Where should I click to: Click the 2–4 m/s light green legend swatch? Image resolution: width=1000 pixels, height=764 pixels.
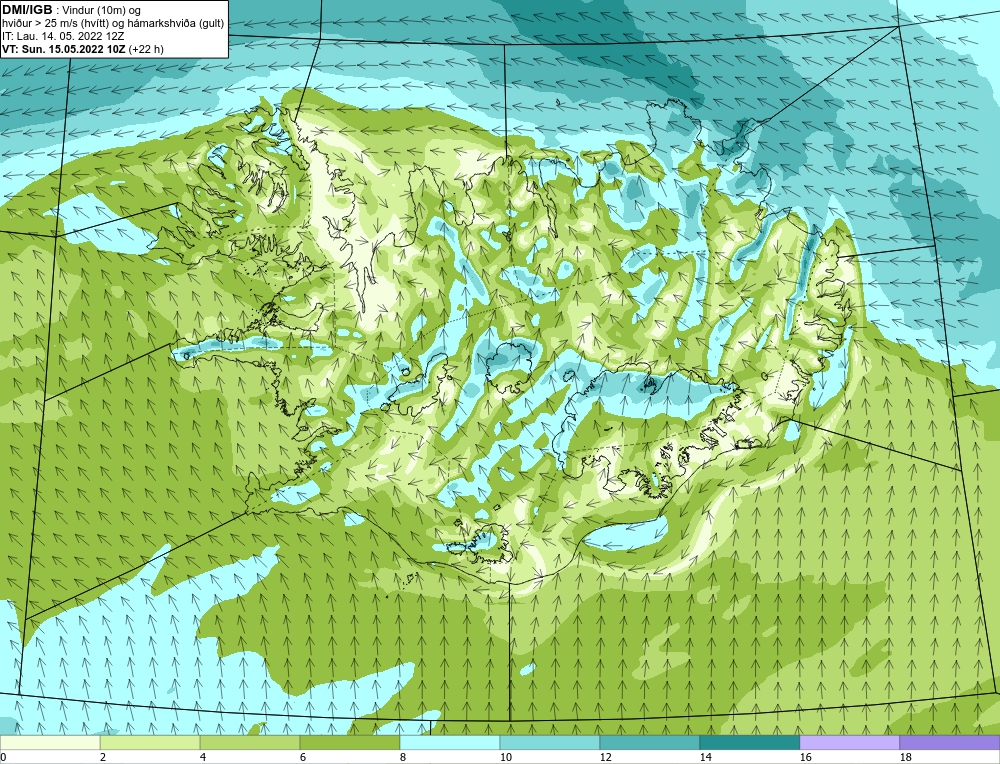click(x=150, y=742)
